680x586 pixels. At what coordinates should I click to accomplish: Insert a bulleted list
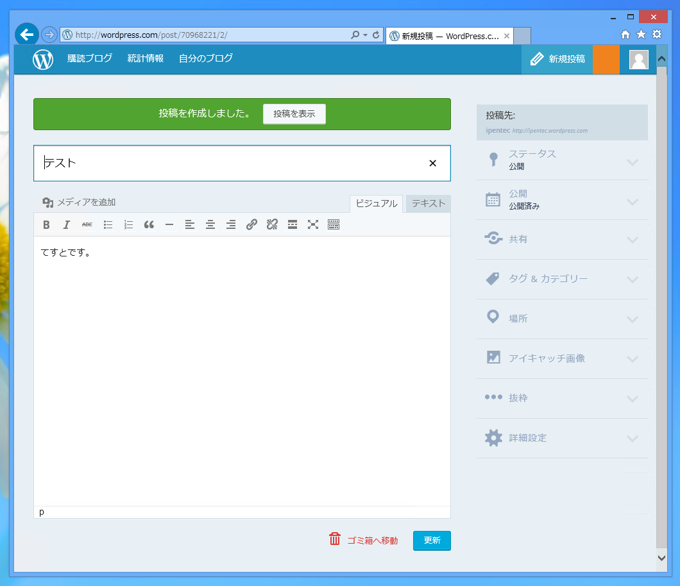[108, 225]
